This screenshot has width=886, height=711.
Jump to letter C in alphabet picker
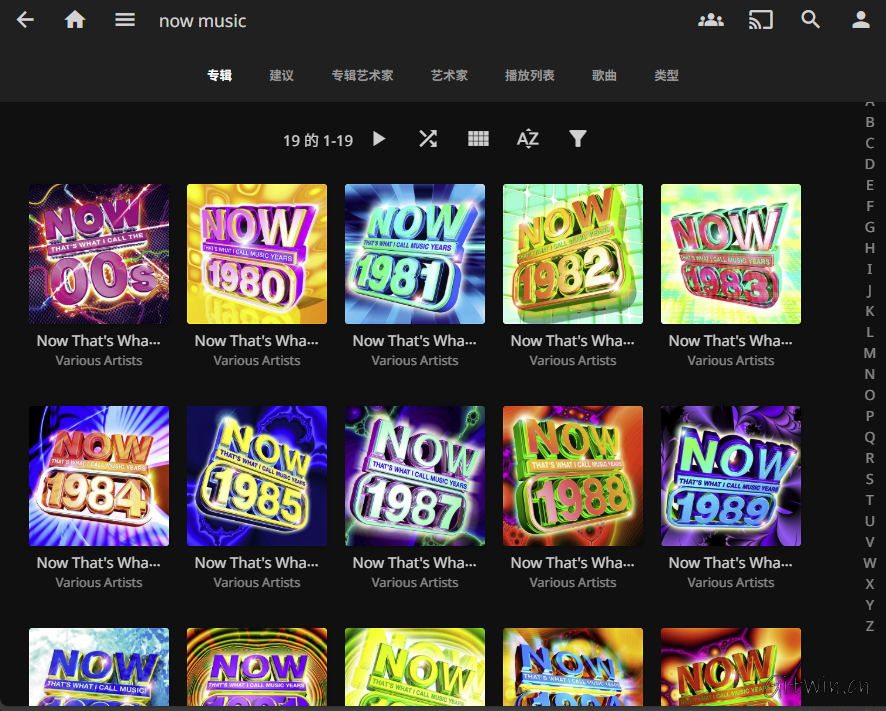click(x=870, y=143)
